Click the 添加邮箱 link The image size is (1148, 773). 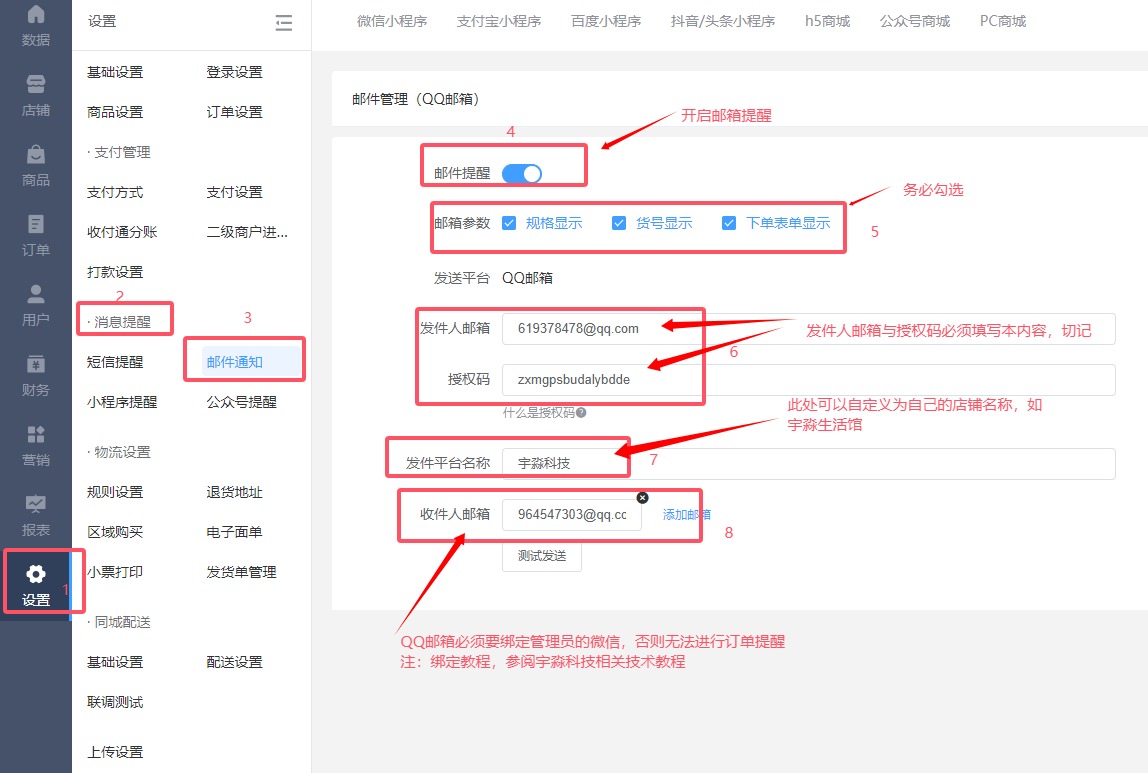(686, 514)
